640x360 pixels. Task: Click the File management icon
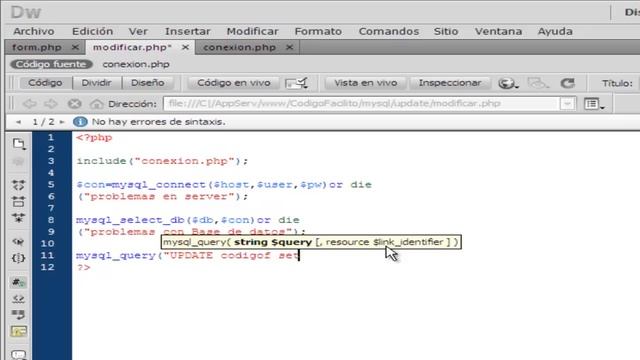pos(538,83)
